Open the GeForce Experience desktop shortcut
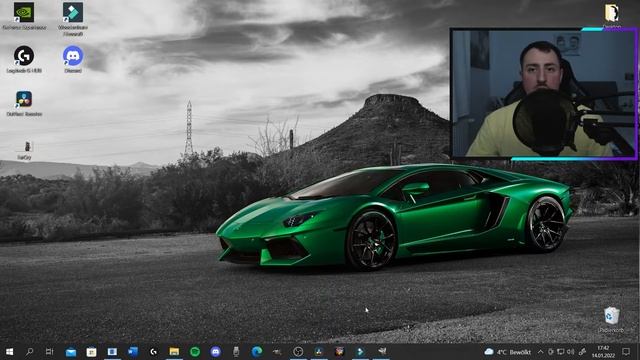640x360 pixels. 24,16
